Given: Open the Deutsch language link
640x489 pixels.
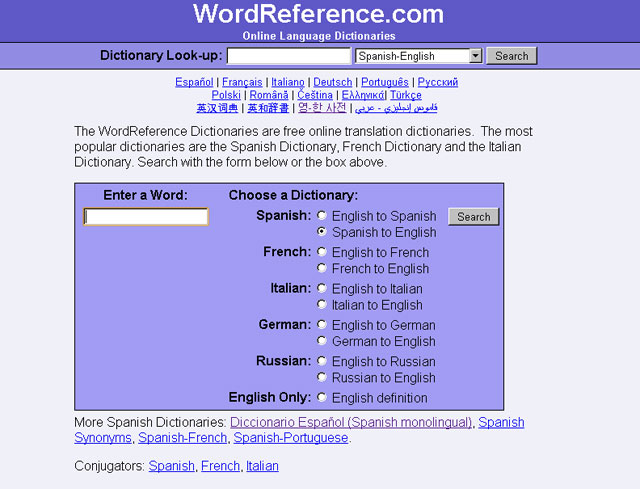Looking at the screenshot, I should [333, 82].
